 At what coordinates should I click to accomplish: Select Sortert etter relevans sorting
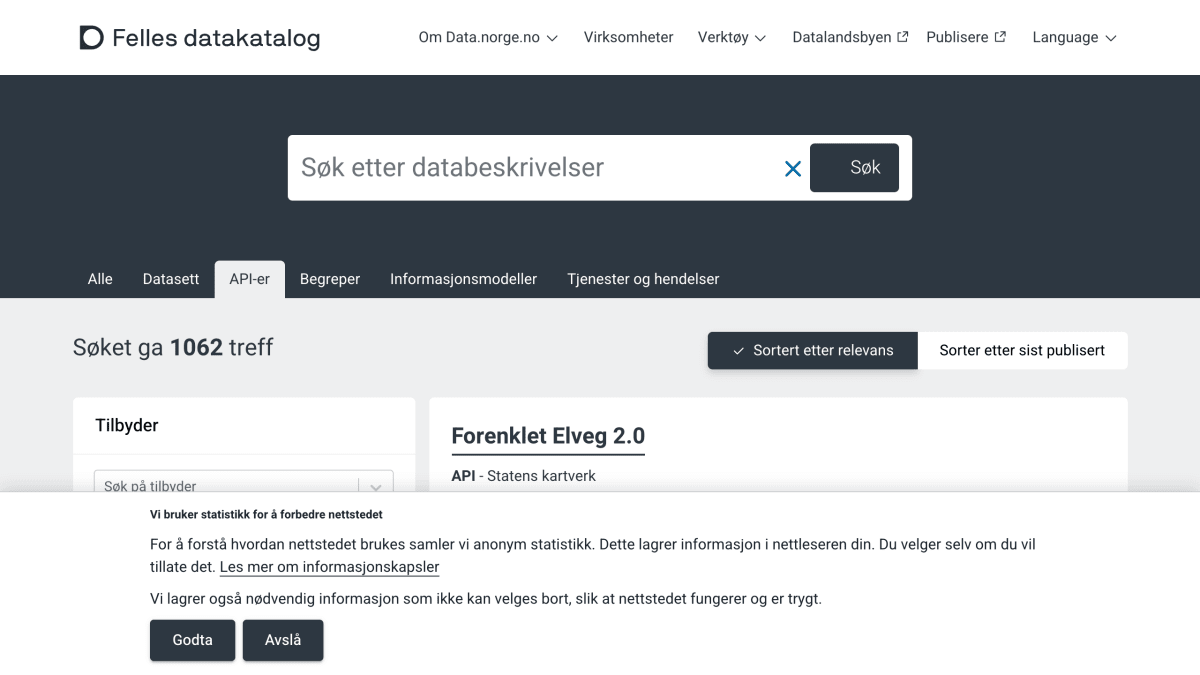pos(813,351)
